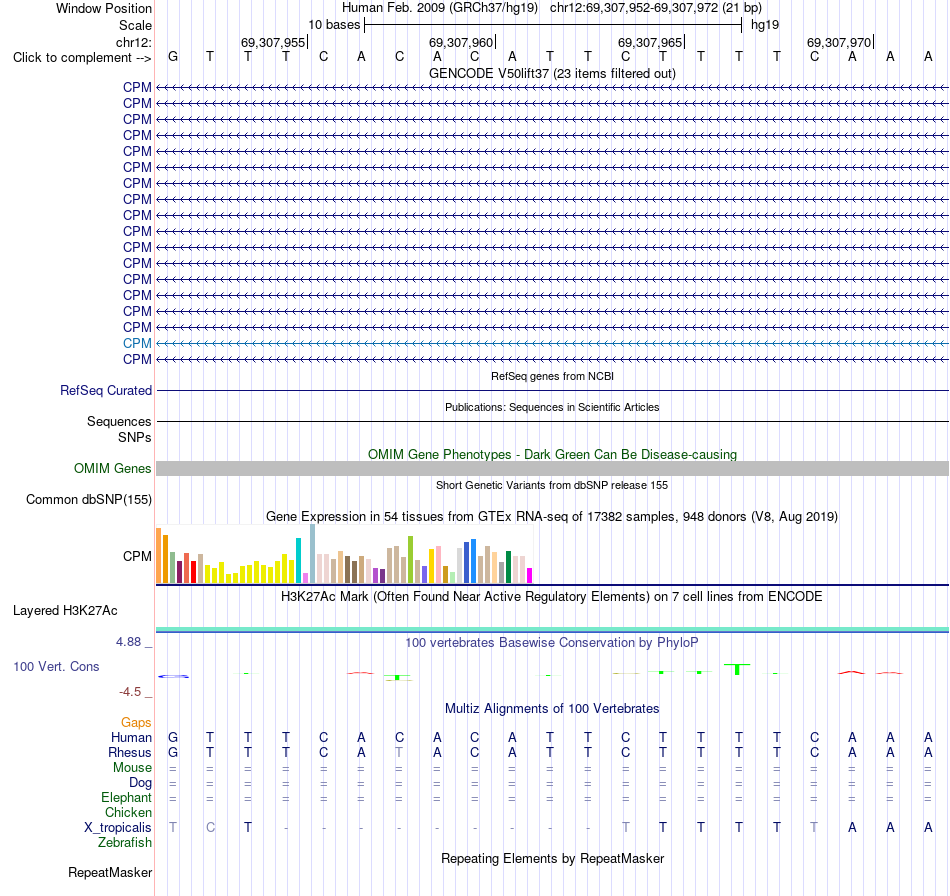950x896 pixels.
Task: Open 'Multiz Alignments of 100 Vertebrates' title
Action: click(552, 709)
